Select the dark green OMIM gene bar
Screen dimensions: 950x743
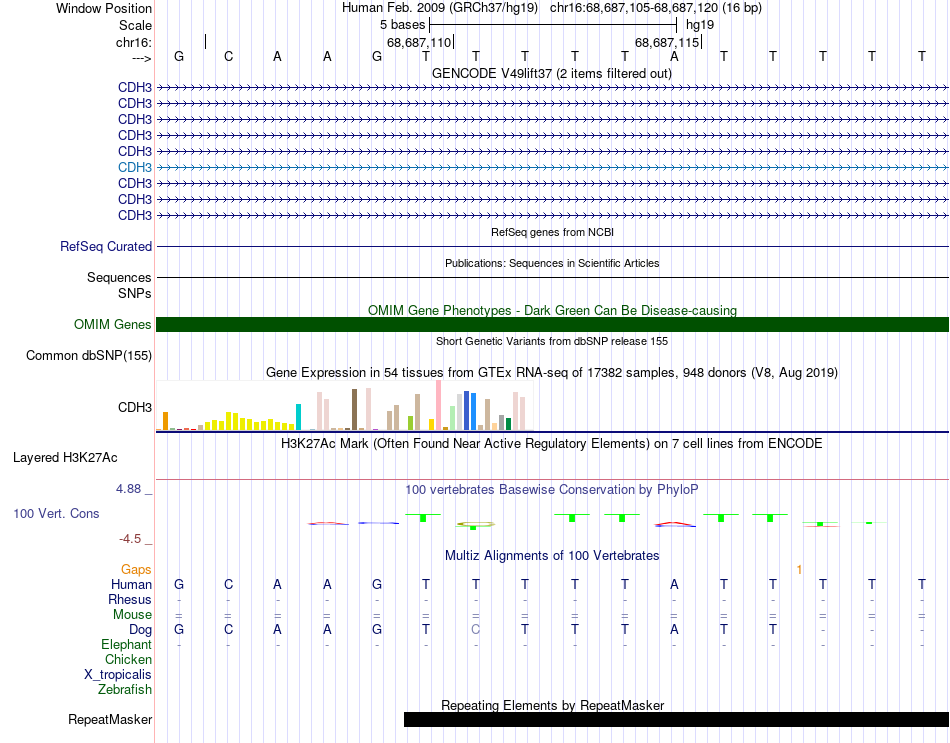pos(552,324)
